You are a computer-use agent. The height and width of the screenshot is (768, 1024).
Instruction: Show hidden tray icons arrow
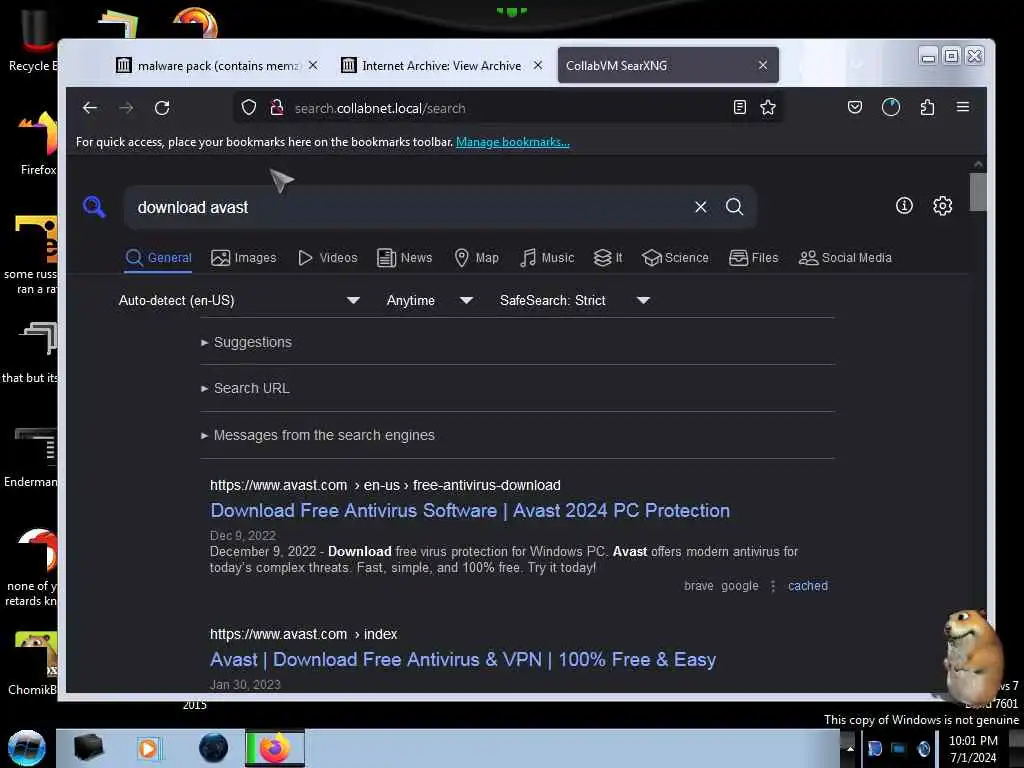point(850,748)
